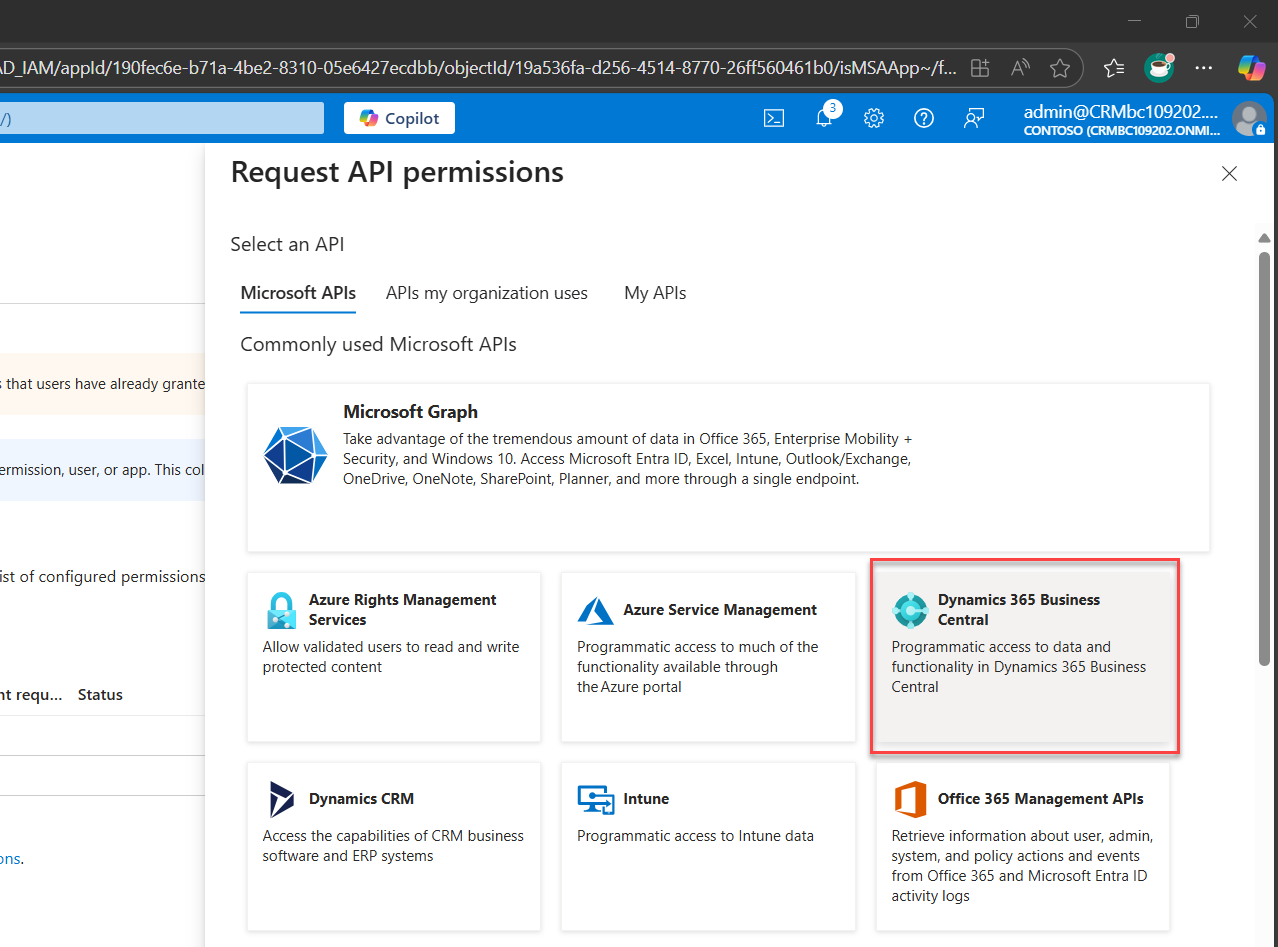Select Azure Rights Management Services card
Viewport: 1278px width, 947px height.
[x=394, y=657]
